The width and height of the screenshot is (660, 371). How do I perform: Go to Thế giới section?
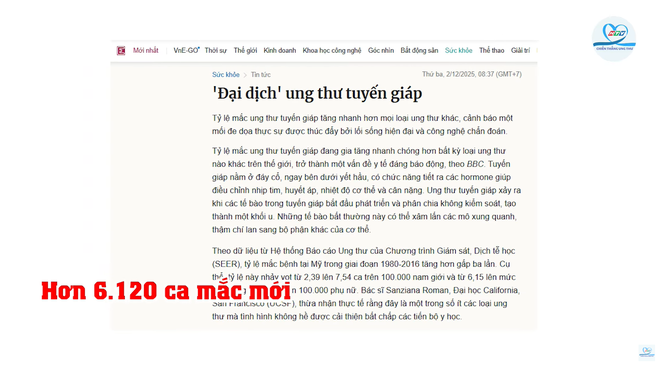coord(245,51)
